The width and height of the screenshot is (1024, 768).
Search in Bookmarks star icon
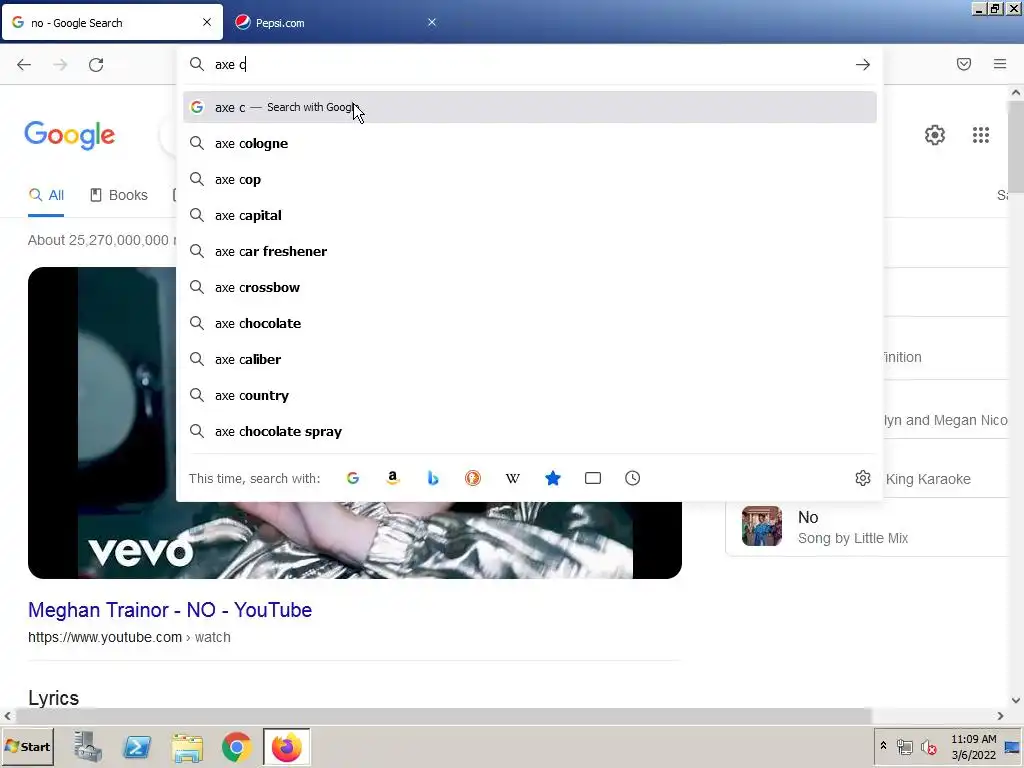pos(552,478)
